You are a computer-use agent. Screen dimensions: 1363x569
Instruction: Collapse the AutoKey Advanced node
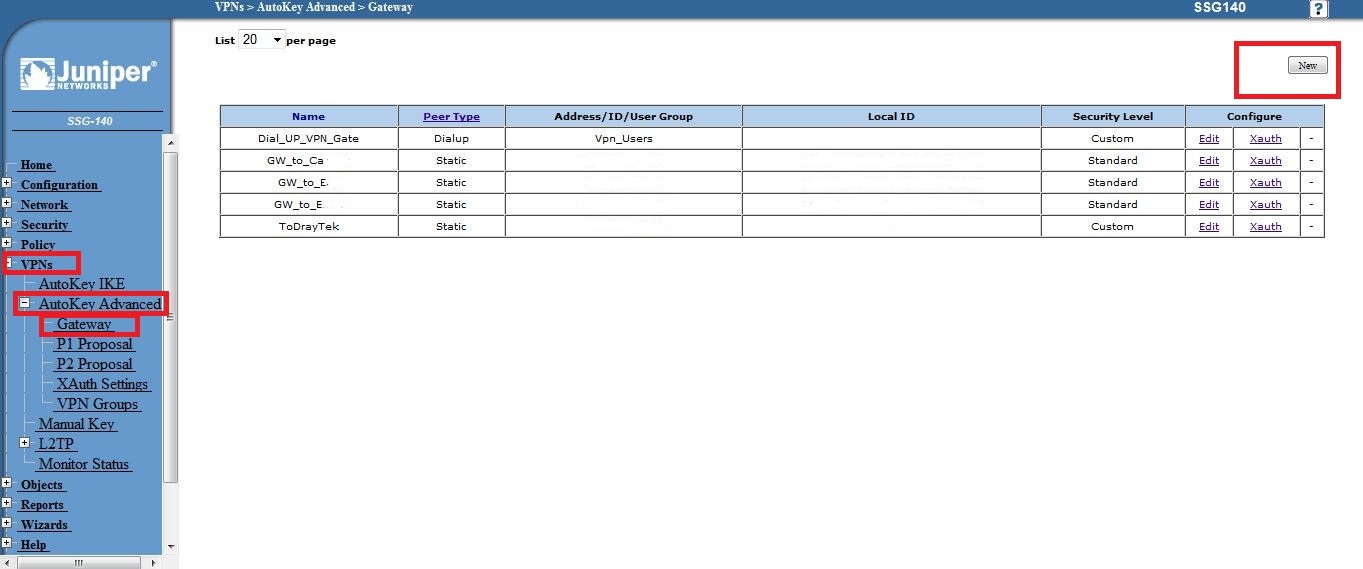25,303
